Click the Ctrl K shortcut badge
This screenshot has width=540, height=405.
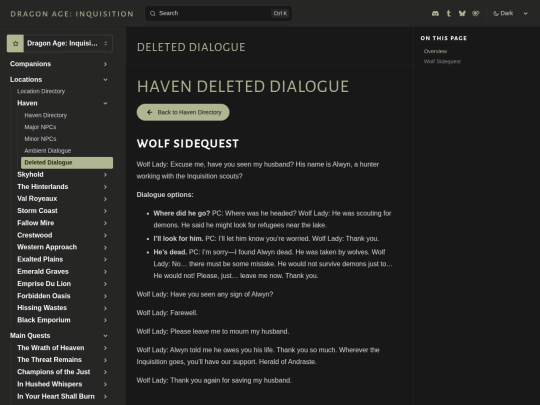point(280,13)
